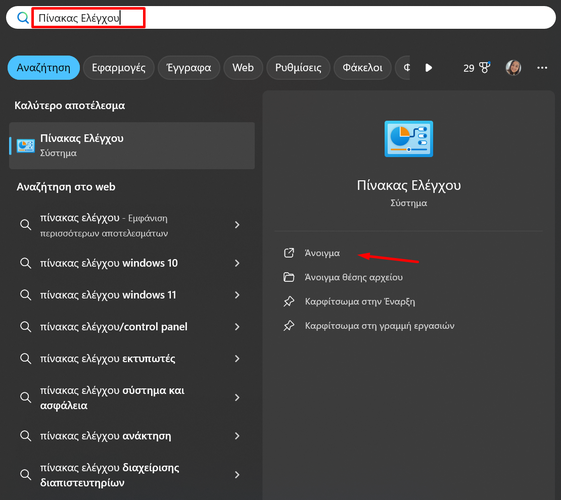561x500 pixels.
Task: Click search icon beside σύστημα και ασφάλεια suggestion
Action: pyautogui.click(x=25, y=397)
